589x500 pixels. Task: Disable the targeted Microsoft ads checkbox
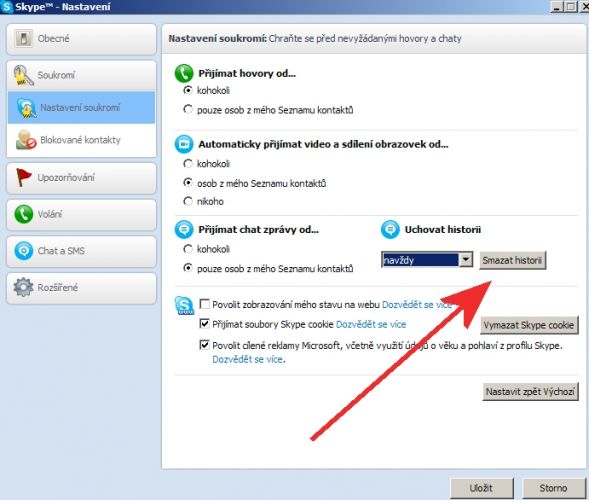pyautogui.click(x=204, y=344)
